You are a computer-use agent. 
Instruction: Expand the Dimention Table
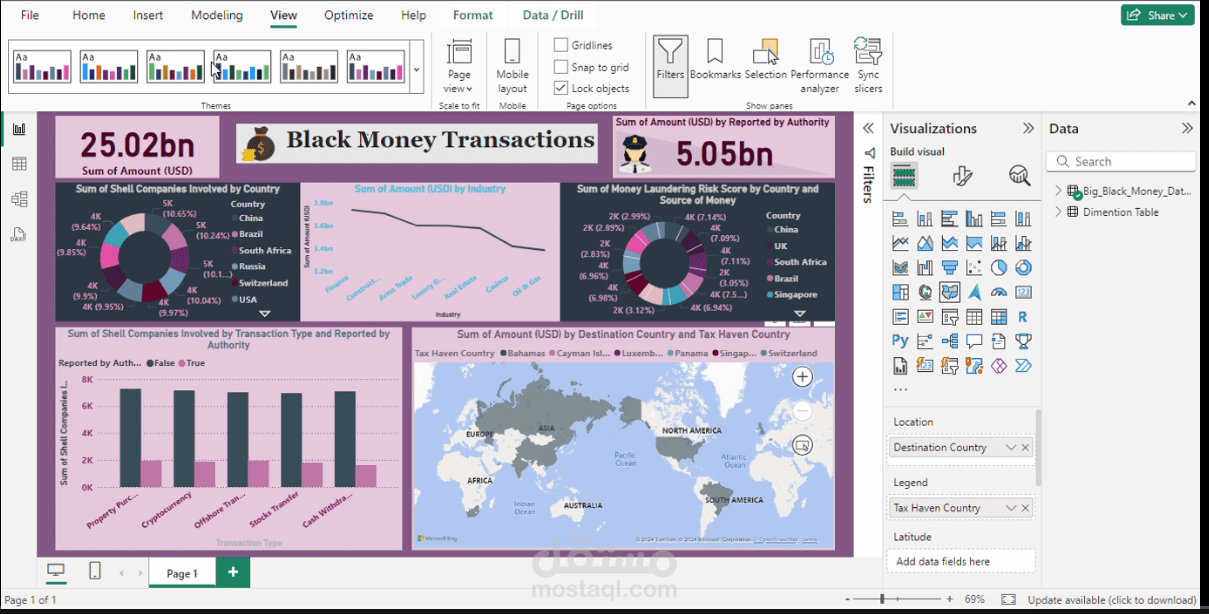coord(1058,212)
